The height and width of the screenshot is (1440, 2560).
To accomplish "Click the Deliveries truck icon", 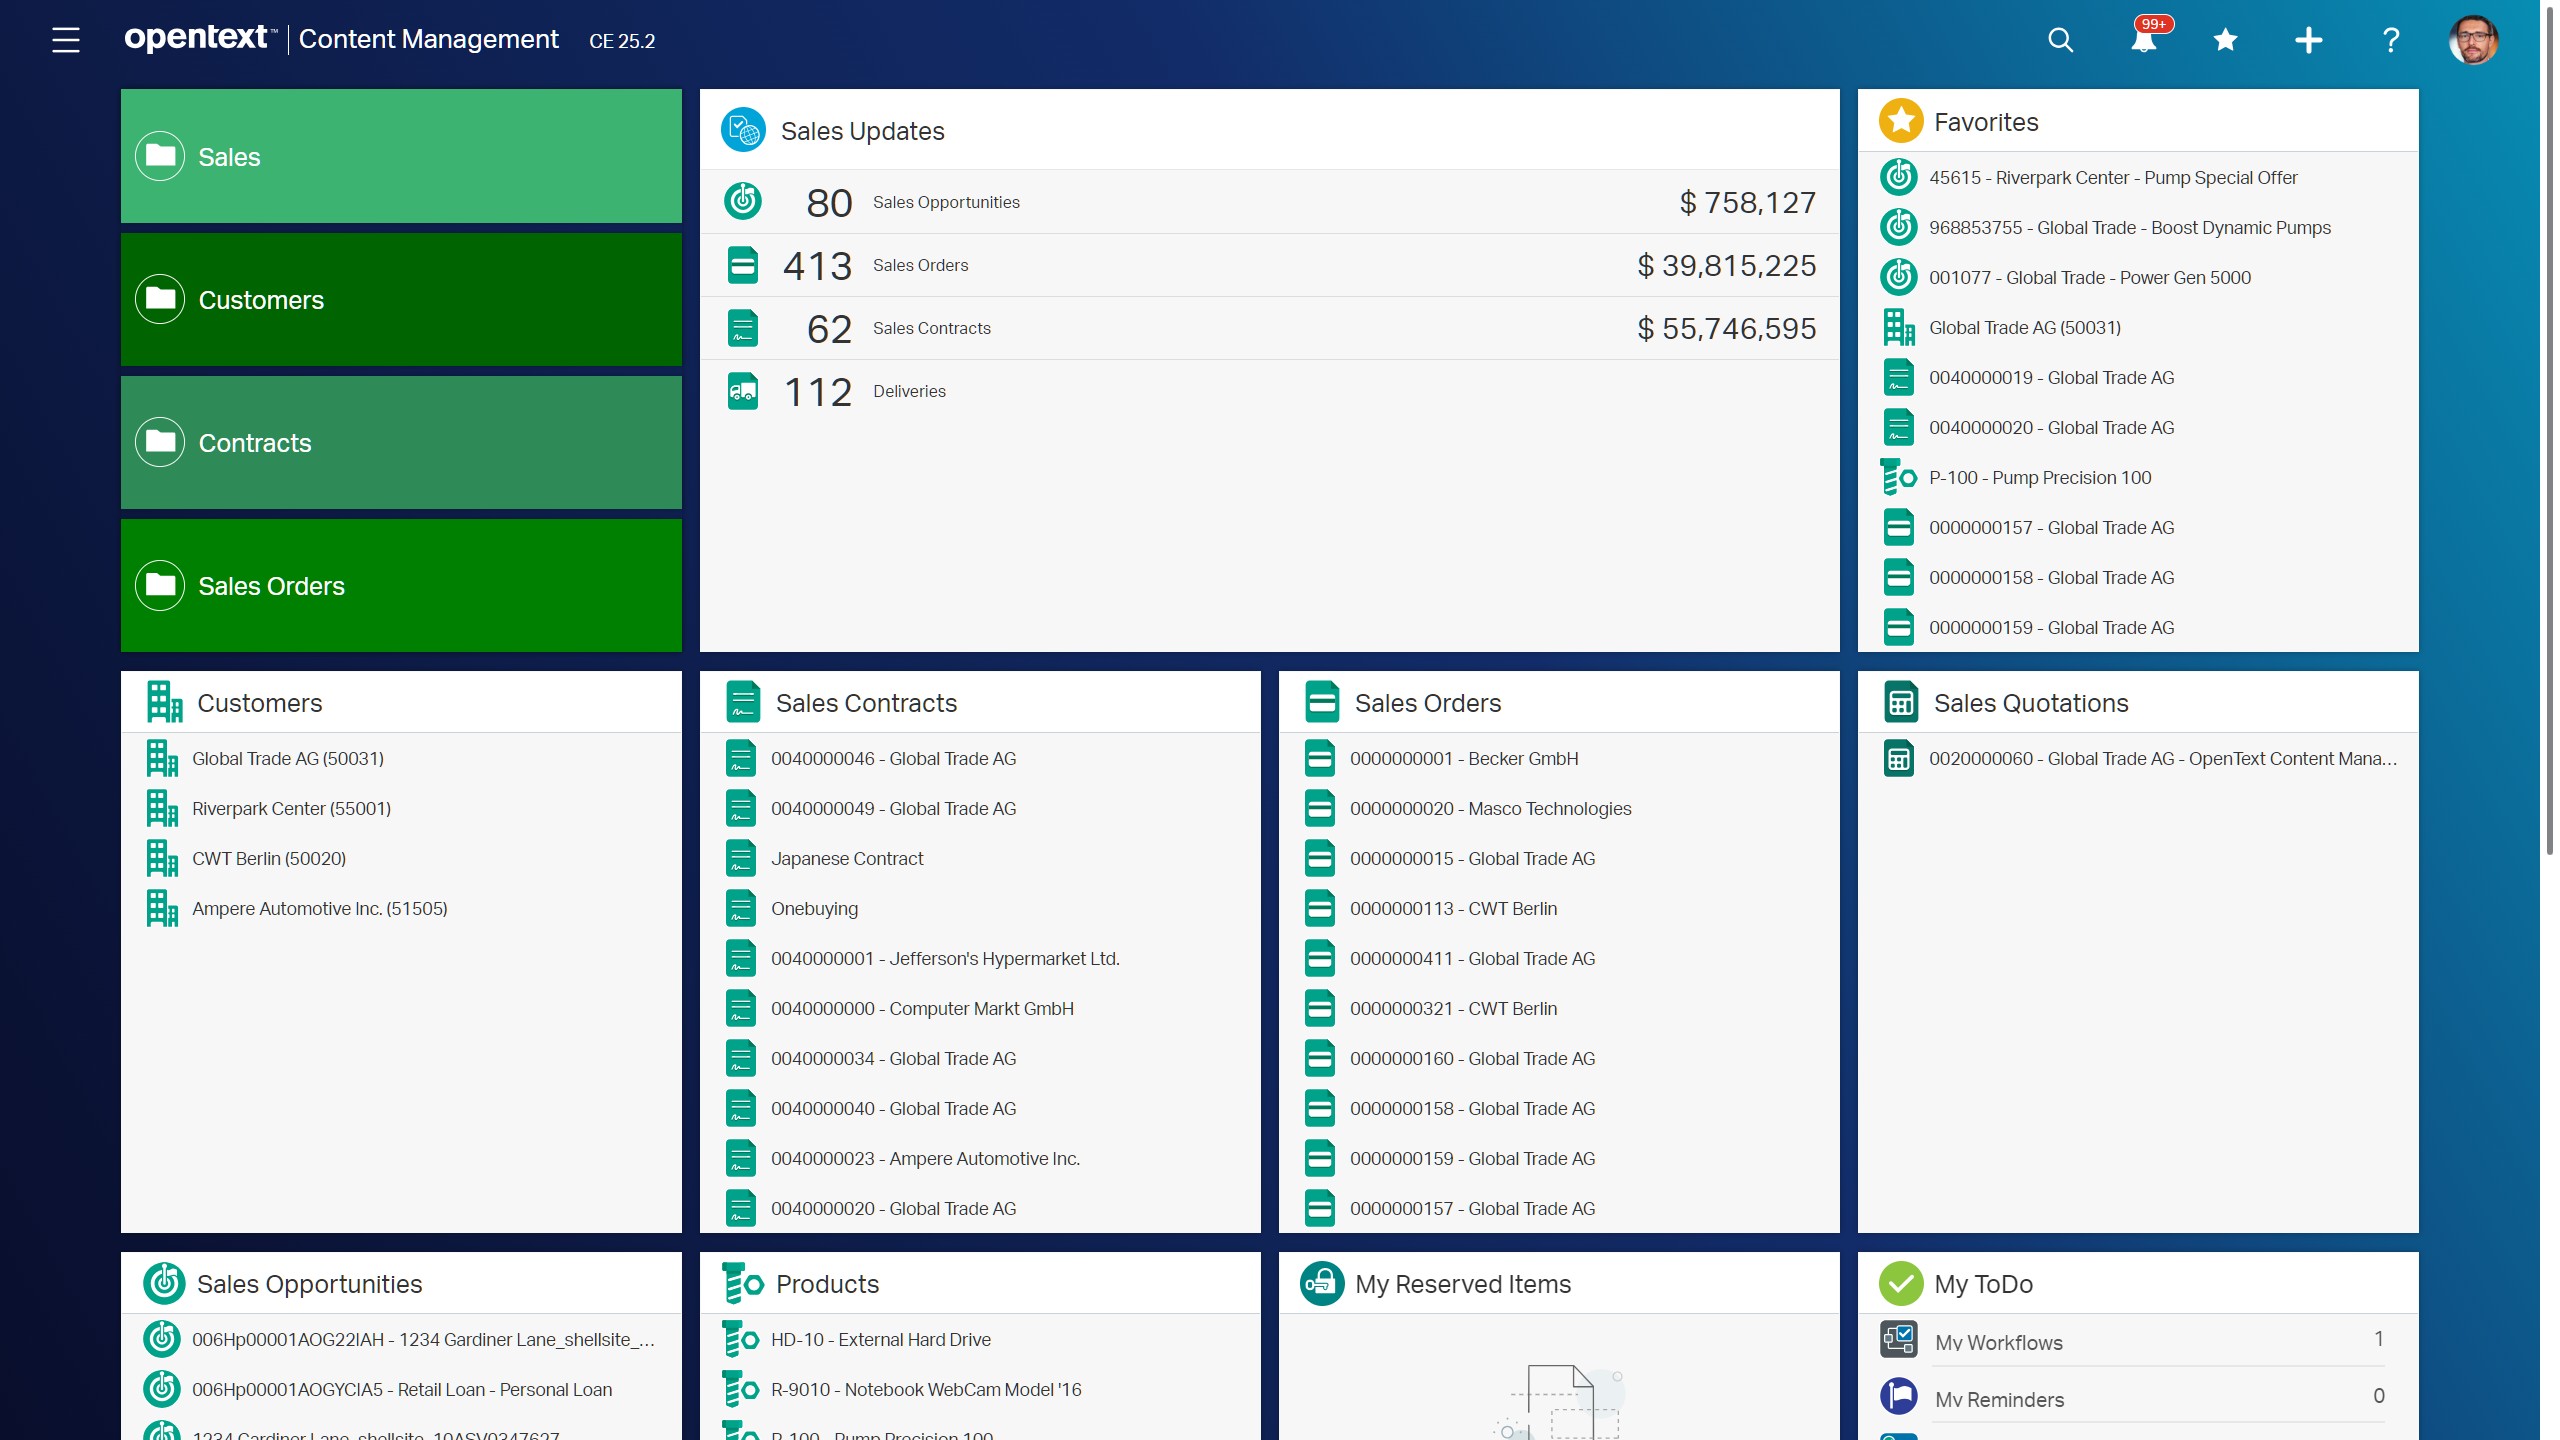I will tap(742, 391).
